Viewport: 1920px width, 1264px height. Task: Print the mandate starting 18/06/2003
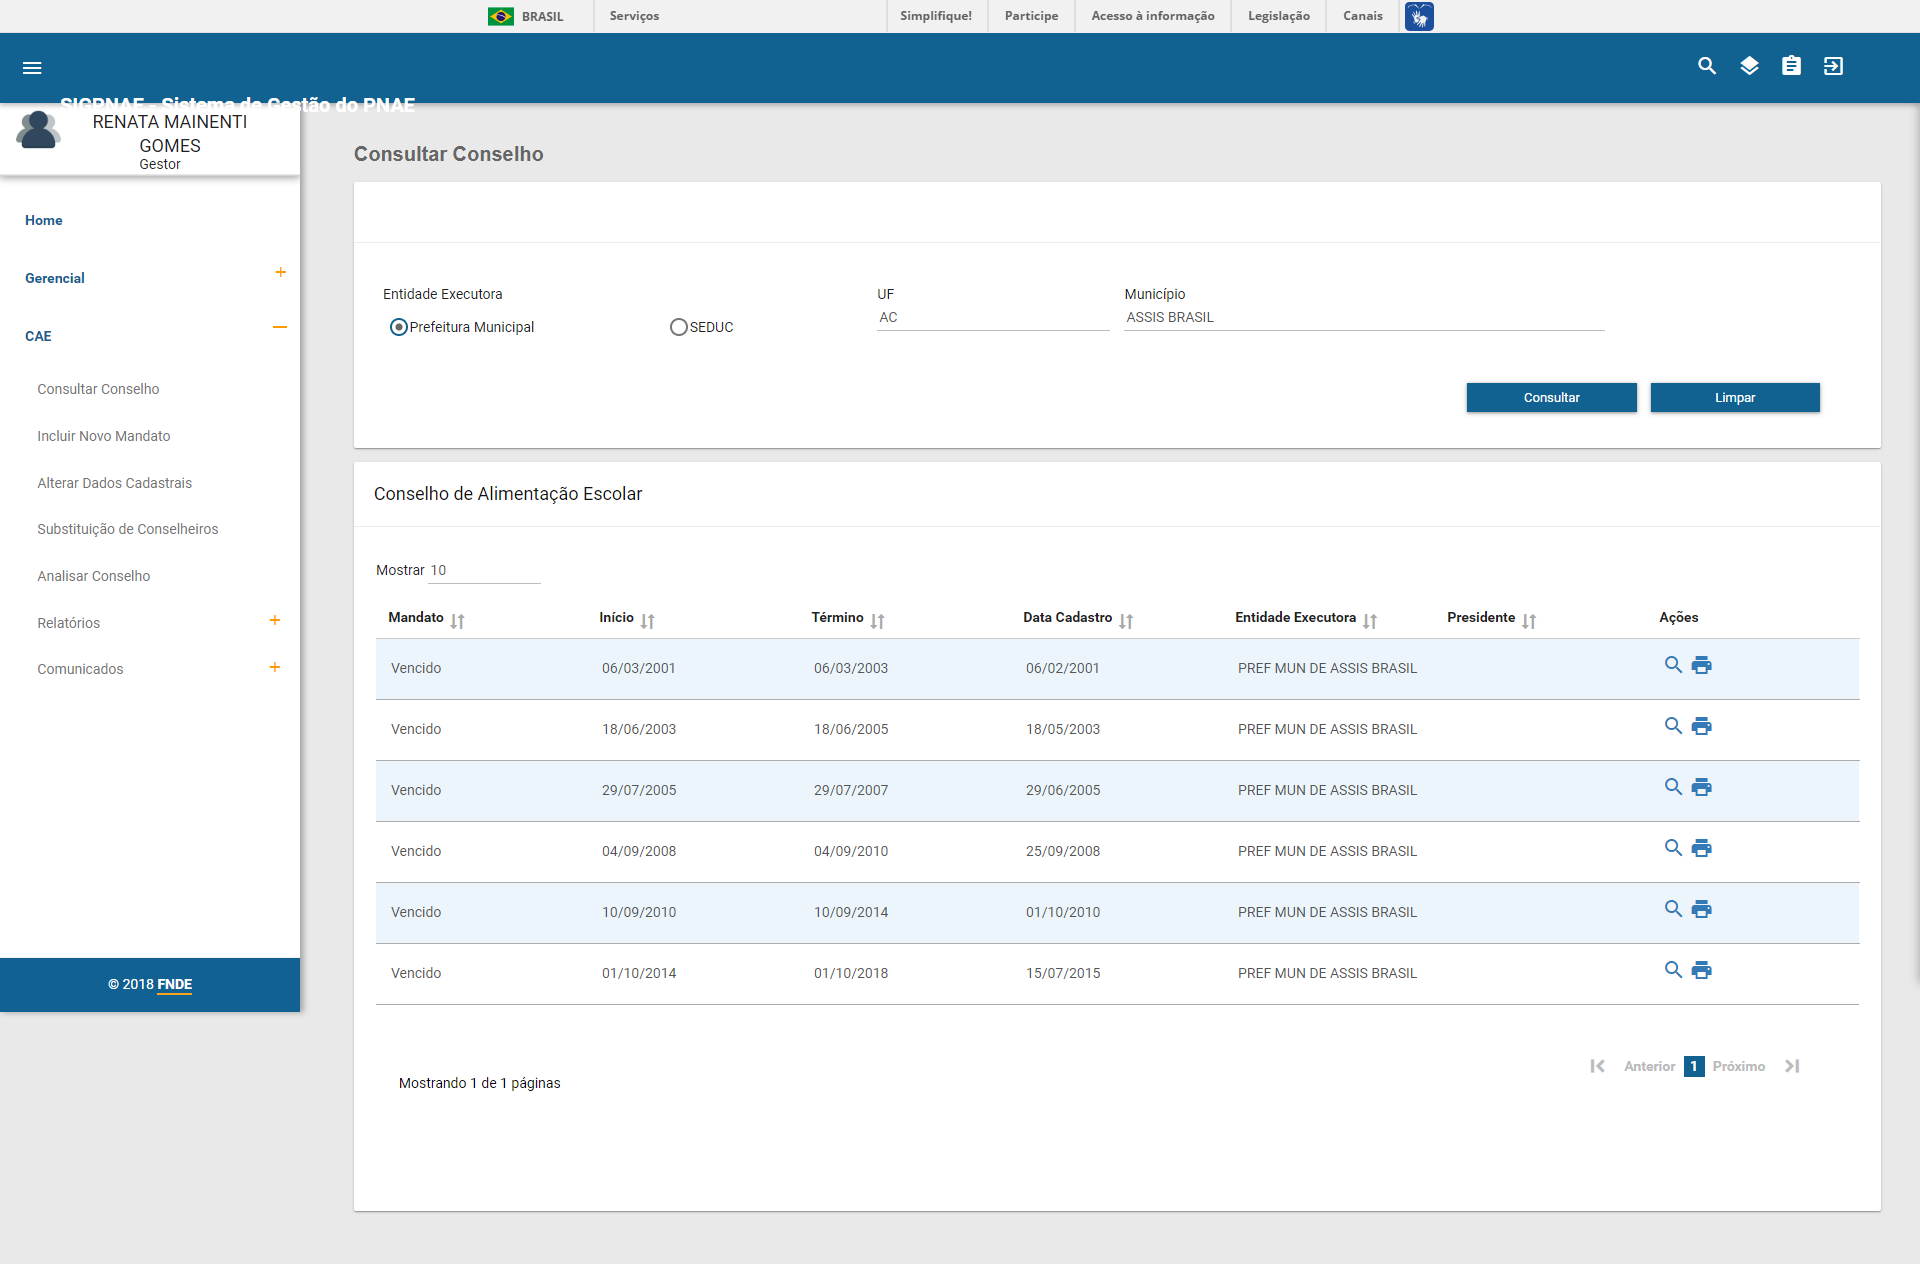(1701, 726)
